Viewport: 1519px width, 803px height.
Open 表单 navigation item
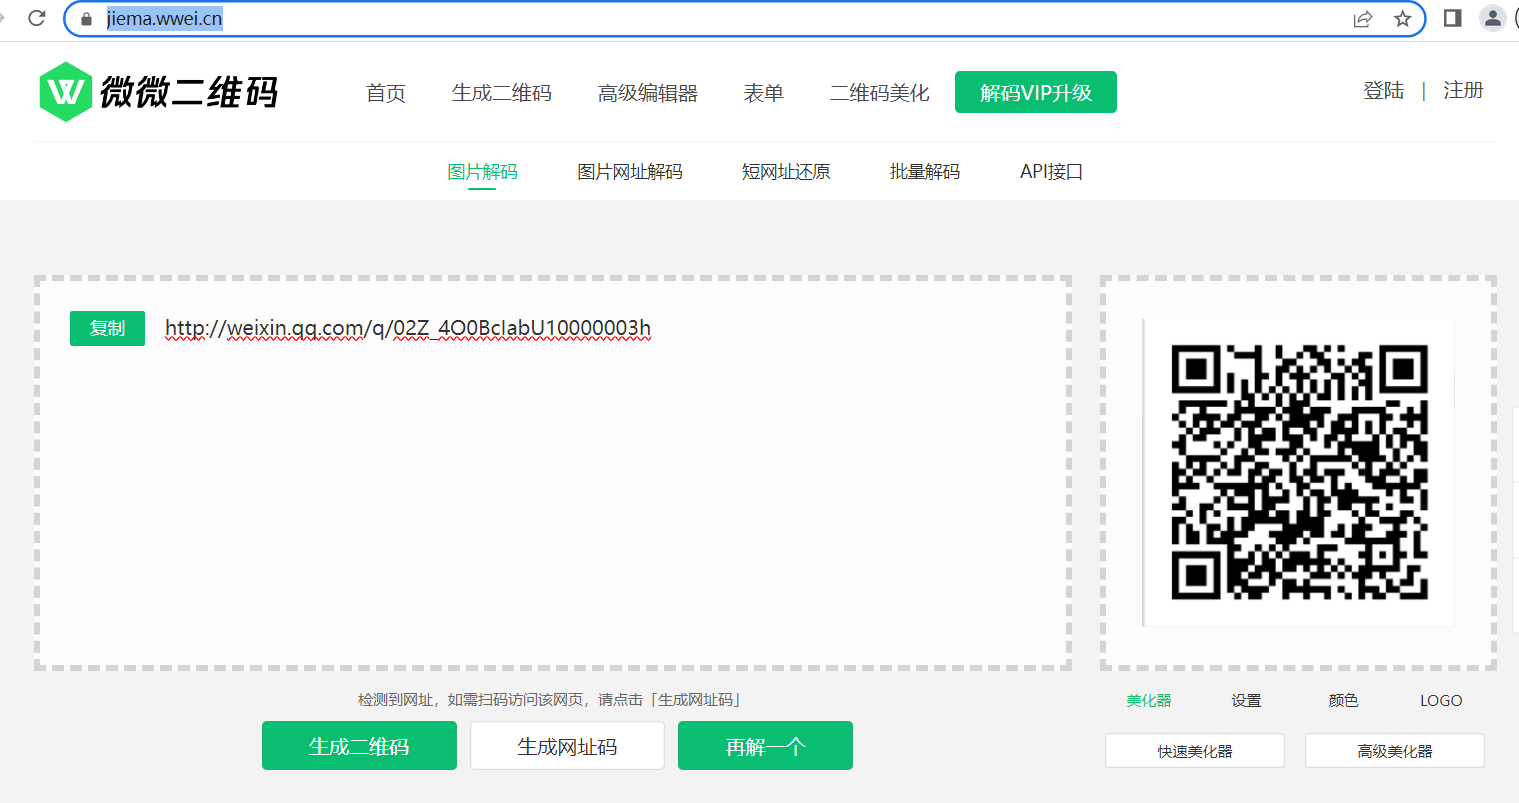764,93
